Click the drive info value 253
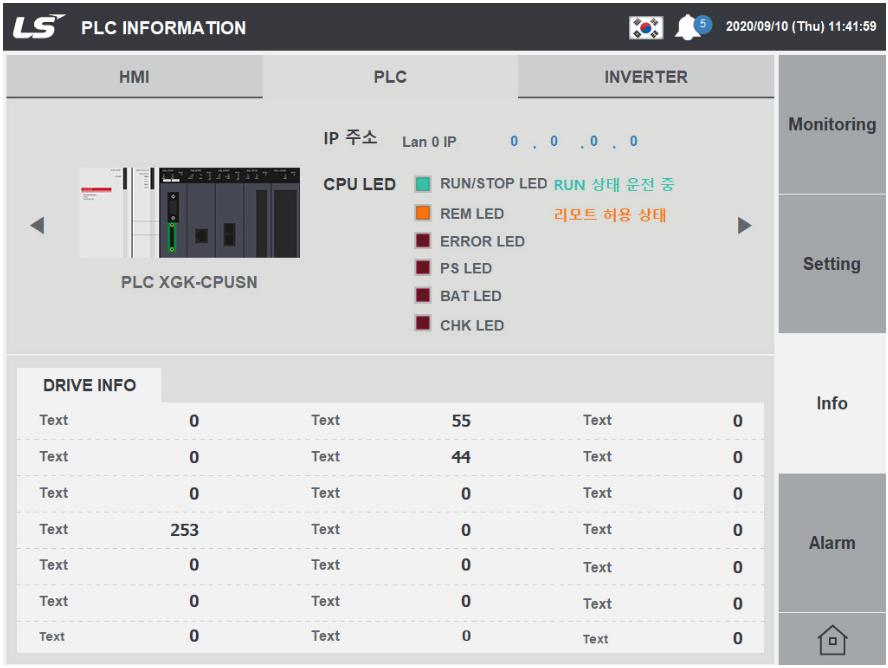888x668 pixels. click(x=185, y=530)
